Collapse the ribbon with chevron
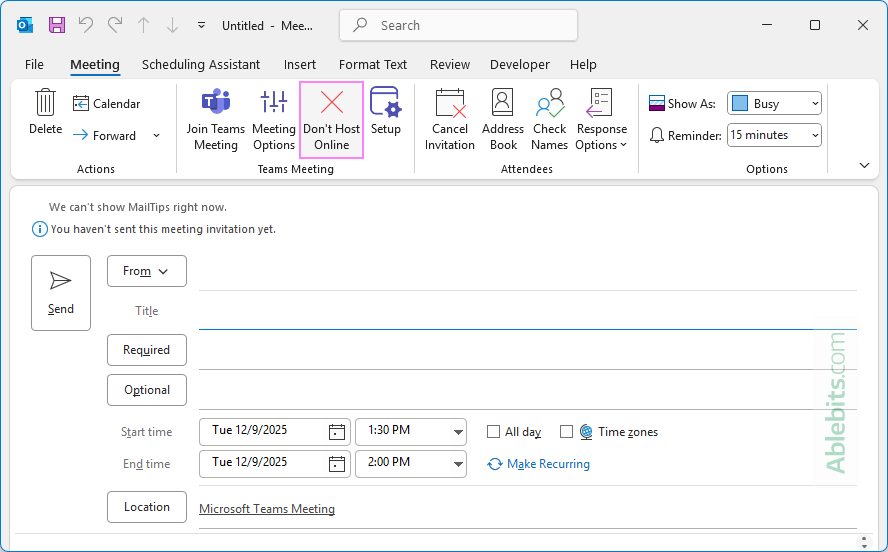 pos(864,165)
